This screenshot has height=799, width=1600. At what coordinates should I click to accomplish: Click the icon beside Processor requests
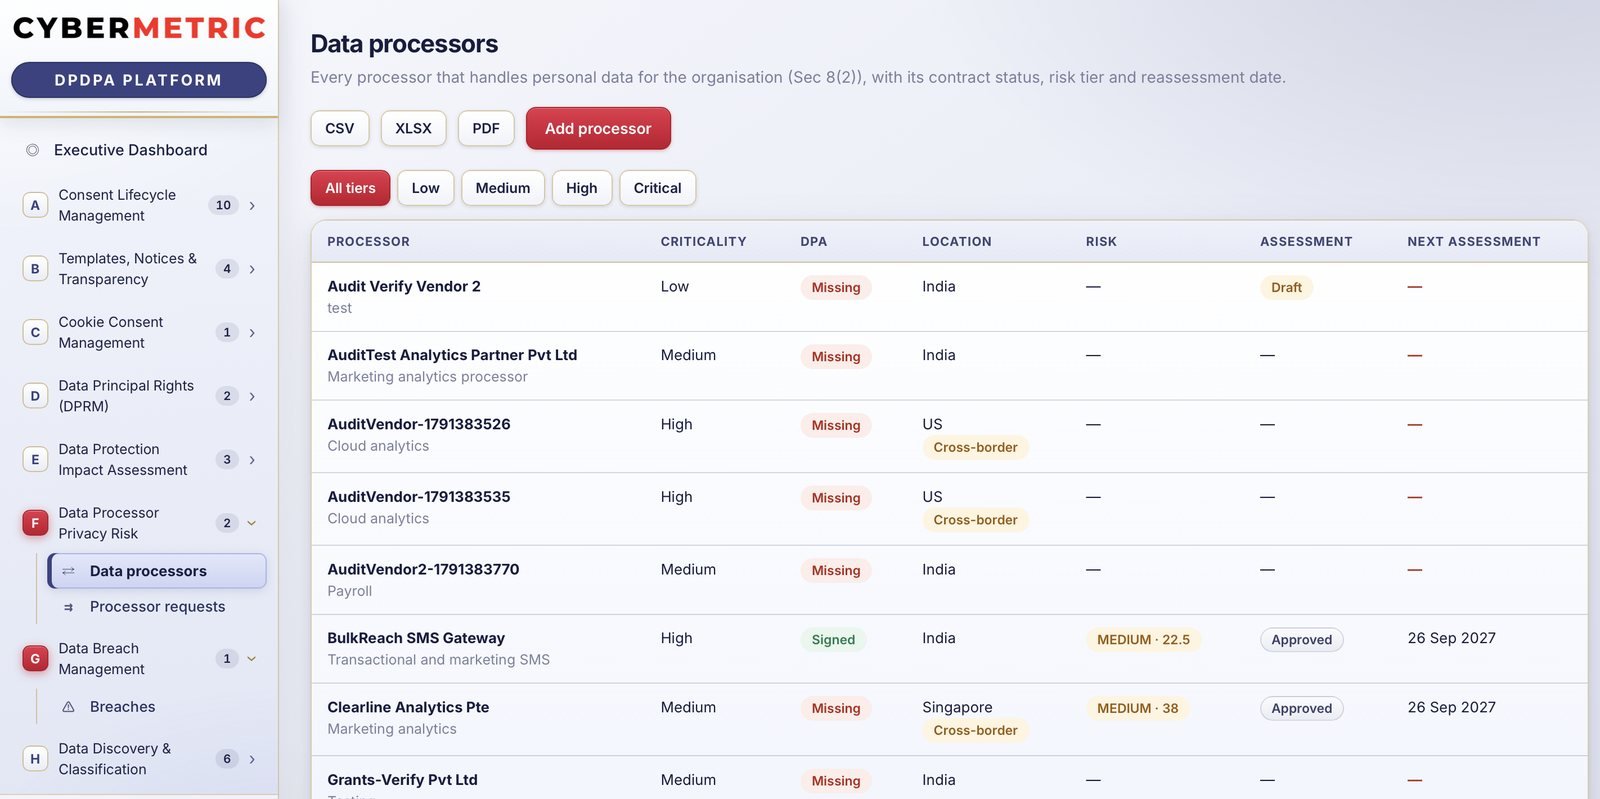coord(69,607)
